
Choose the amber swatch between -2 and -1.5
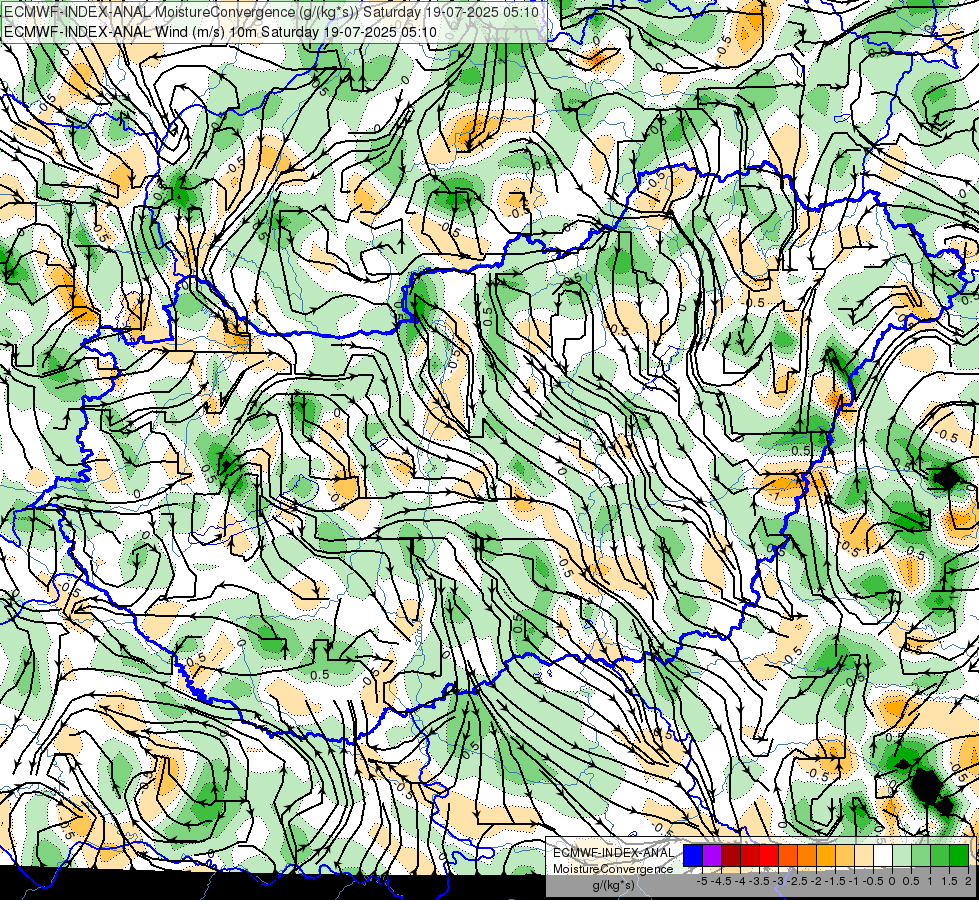[826, 855]
